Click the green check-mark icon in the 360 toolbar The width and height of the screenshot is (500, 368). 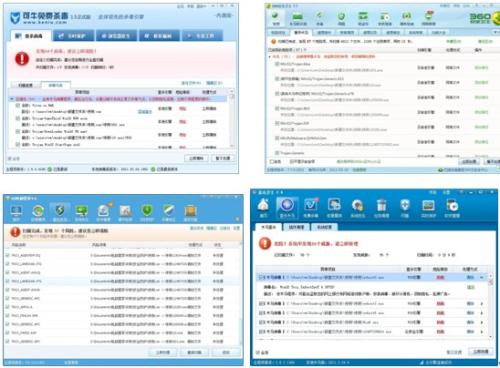[x=275, y=17]
